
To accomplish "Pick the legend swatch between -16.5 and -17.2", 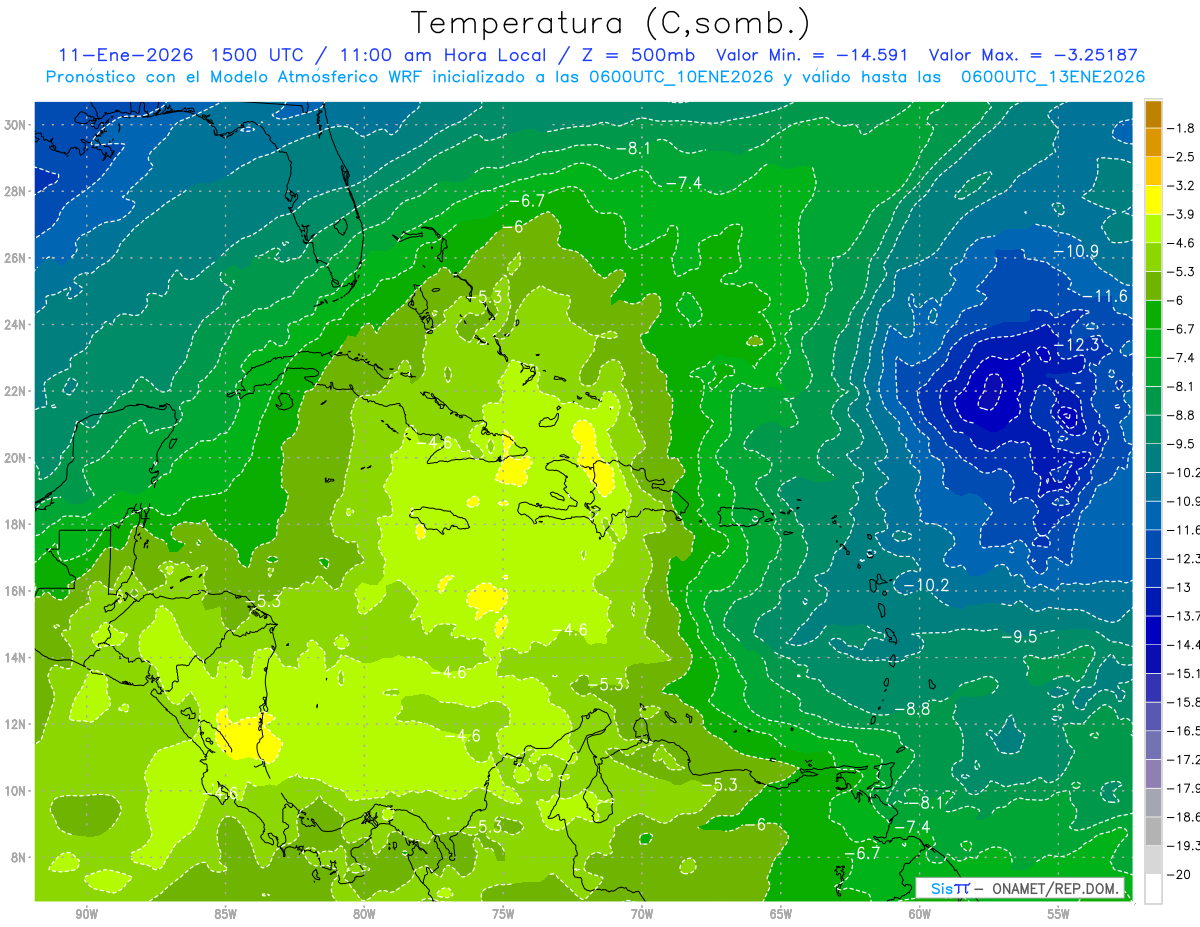I will pyautogui.click(x=1153, y=745).
